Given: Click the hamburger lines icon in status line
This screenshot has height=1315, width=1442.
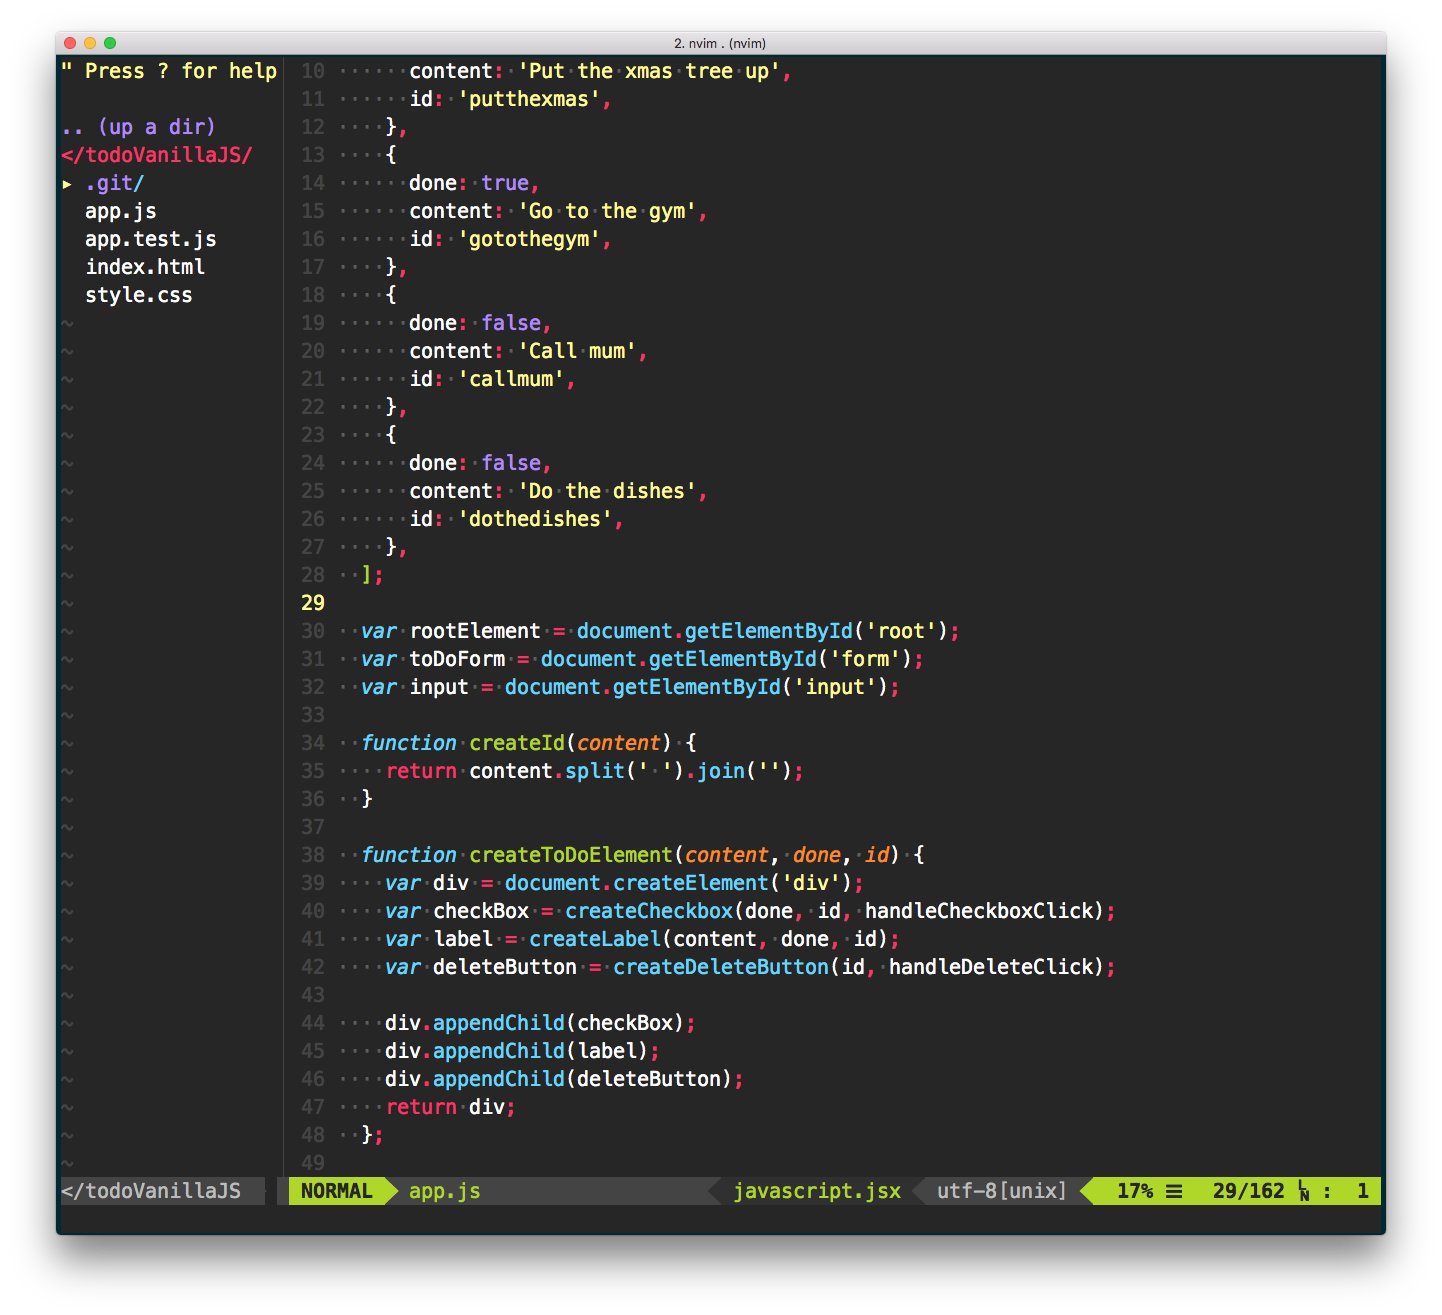Looking at the screenshot, I should click(x=1174, y=1191).
